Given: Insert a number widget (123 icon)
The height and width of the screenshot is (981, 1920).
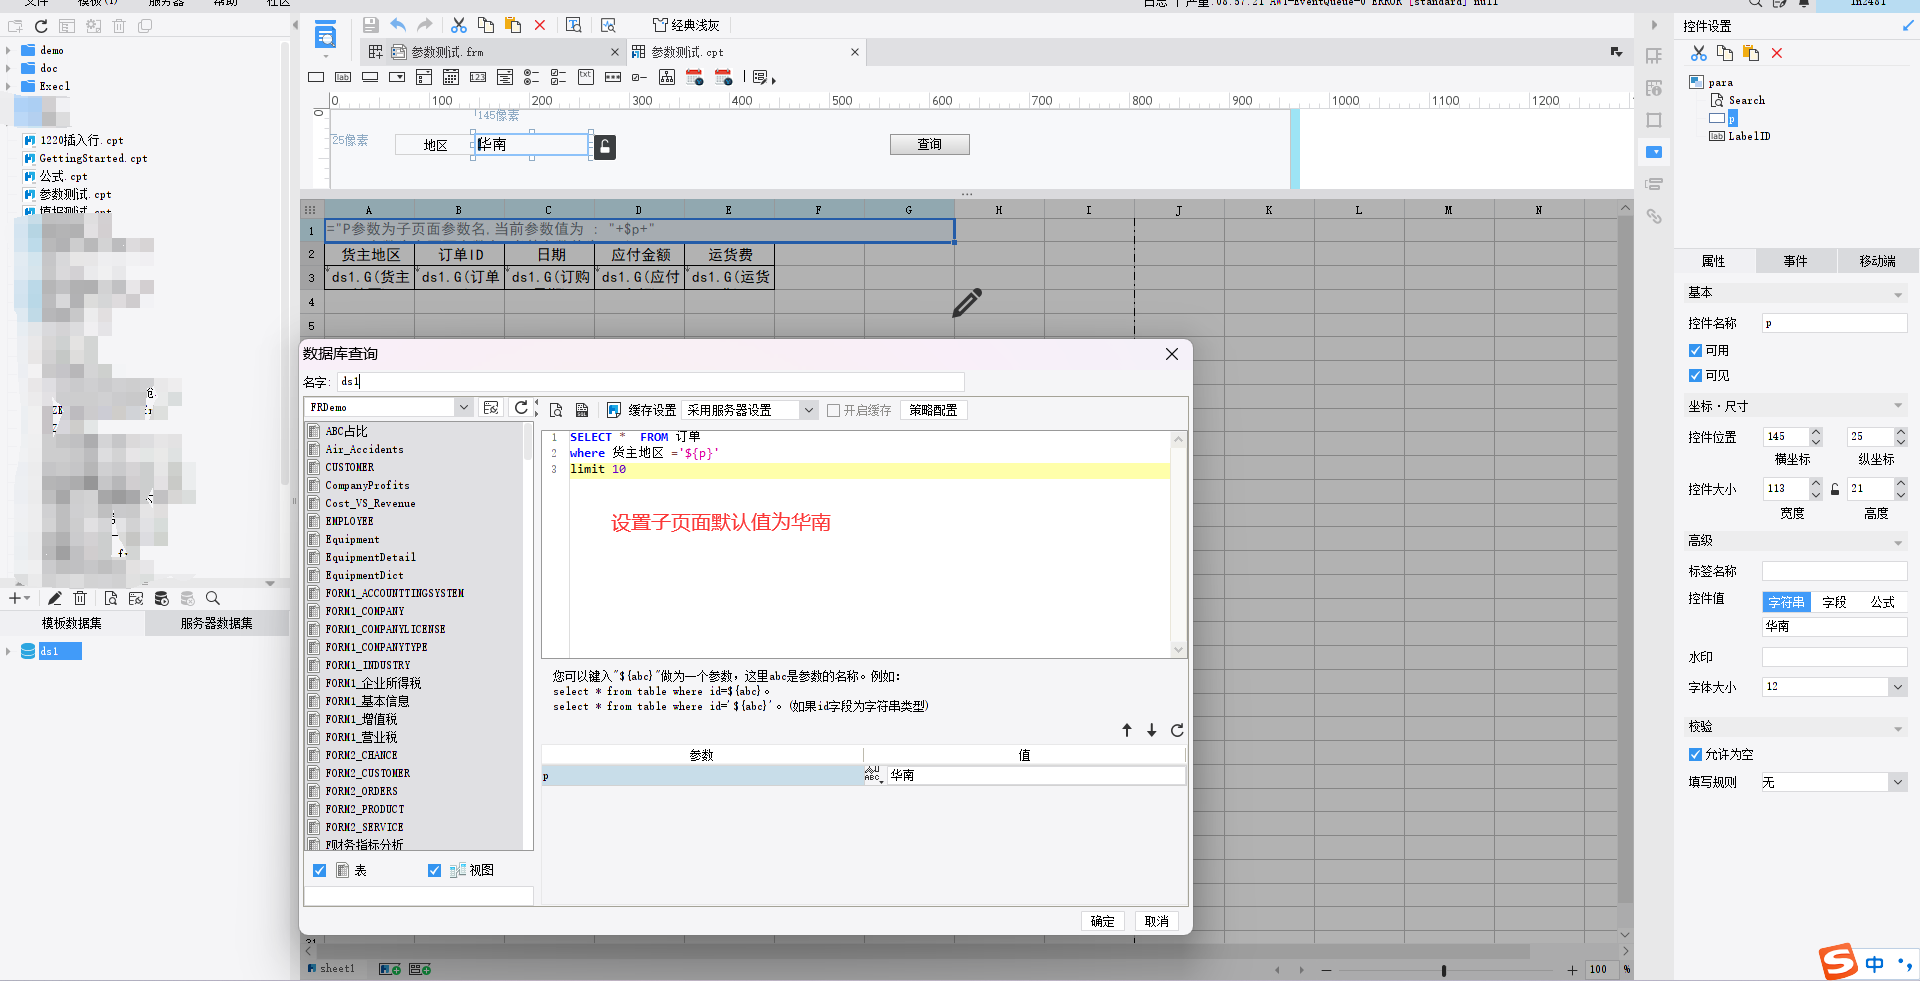Looking at the screenshot, I should coord(478,77).
